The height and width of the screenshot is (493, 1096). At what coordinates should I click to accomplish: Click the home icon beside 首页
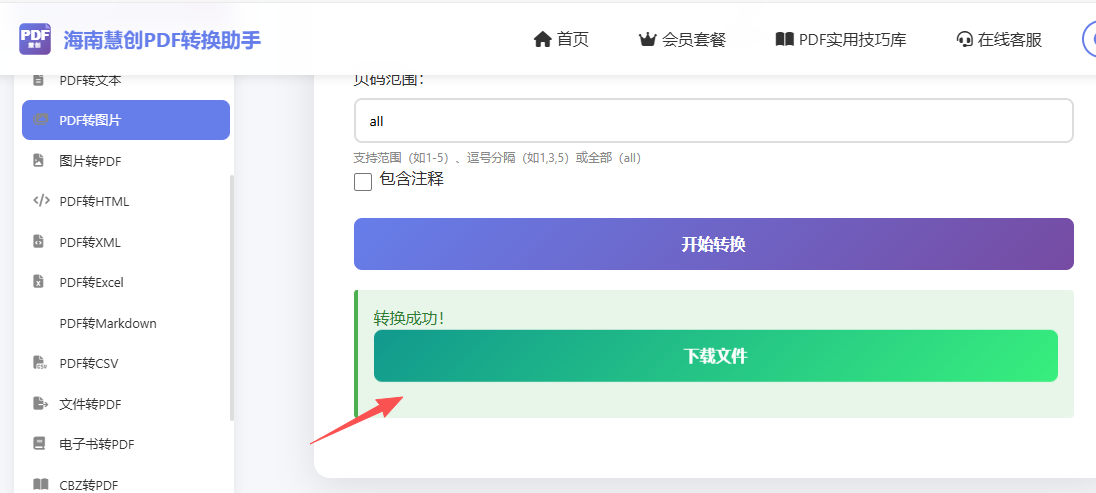pyautogui.click(x=542, y=40)
